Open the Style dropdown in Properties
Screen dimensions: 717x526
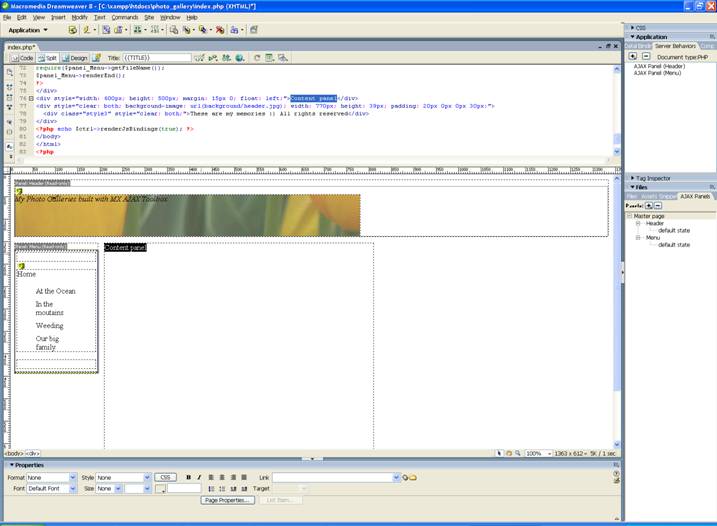(x=147, y=478)
